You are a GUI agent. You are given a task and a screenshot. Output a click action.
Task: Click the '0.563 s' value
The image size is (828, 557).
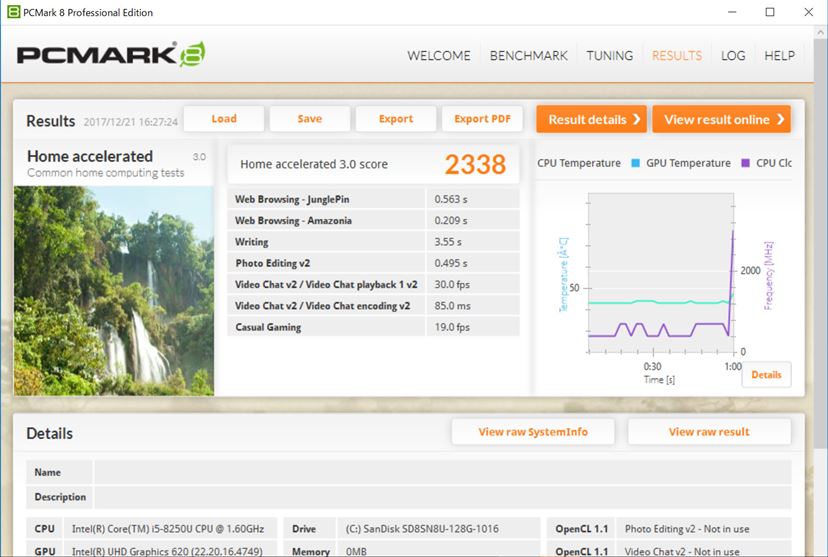[451, 199]
